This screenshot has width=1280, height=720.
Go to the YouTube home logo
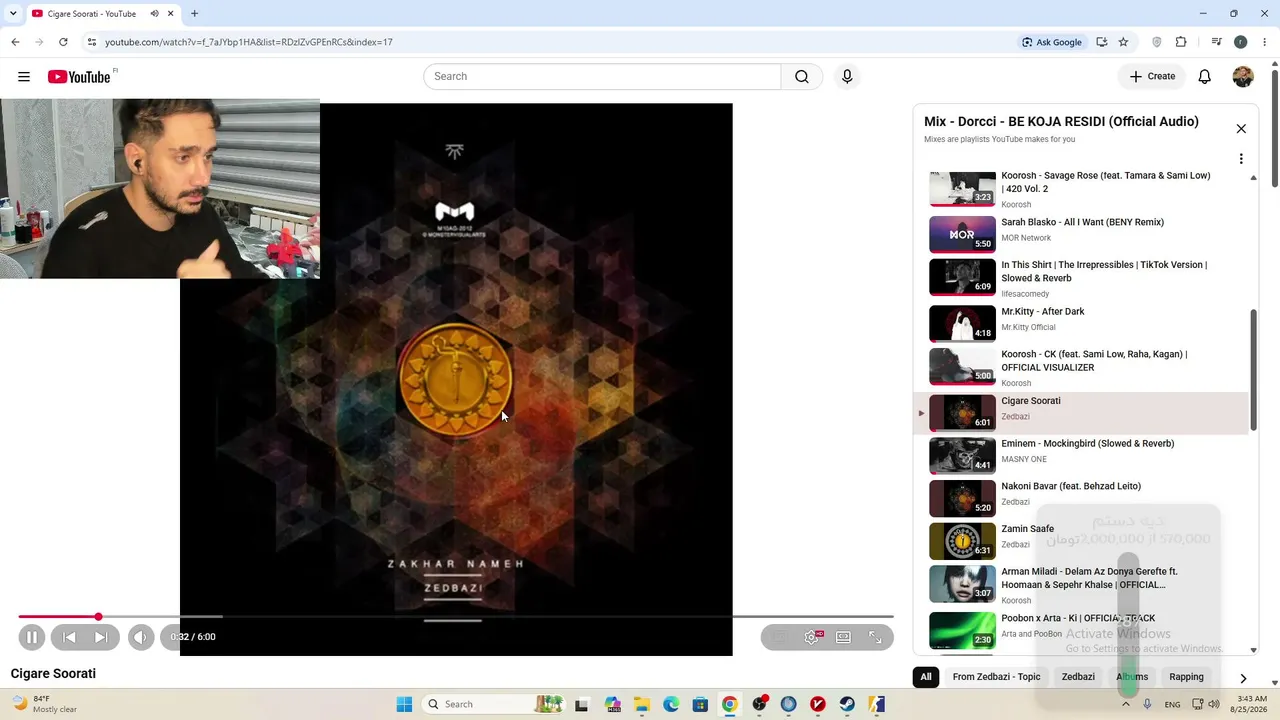point(79,77)
